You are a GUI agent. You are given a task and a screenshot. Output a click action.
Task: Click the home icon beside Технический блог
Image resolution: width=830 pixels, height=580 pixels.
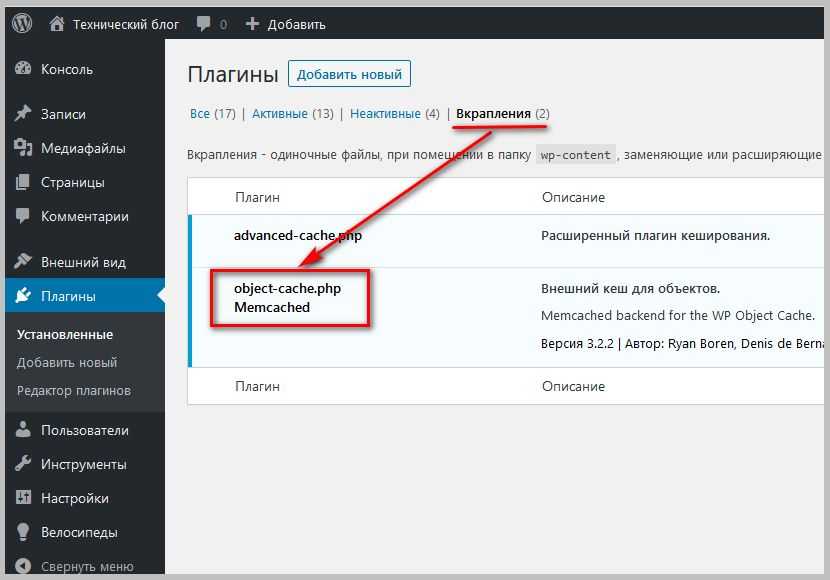pos(57,24)
